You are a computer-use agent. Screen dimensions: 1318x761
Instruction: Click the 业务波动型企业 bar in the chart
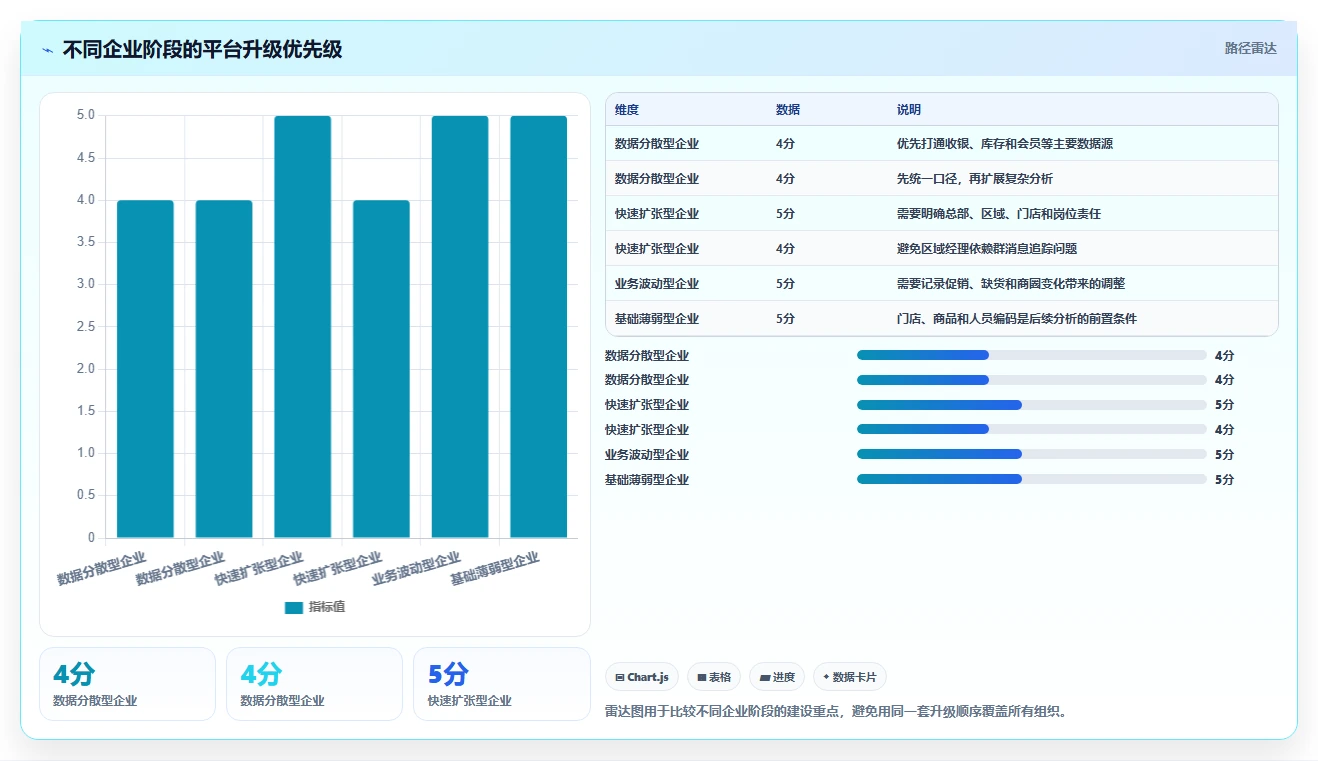[x=460, y=327]
